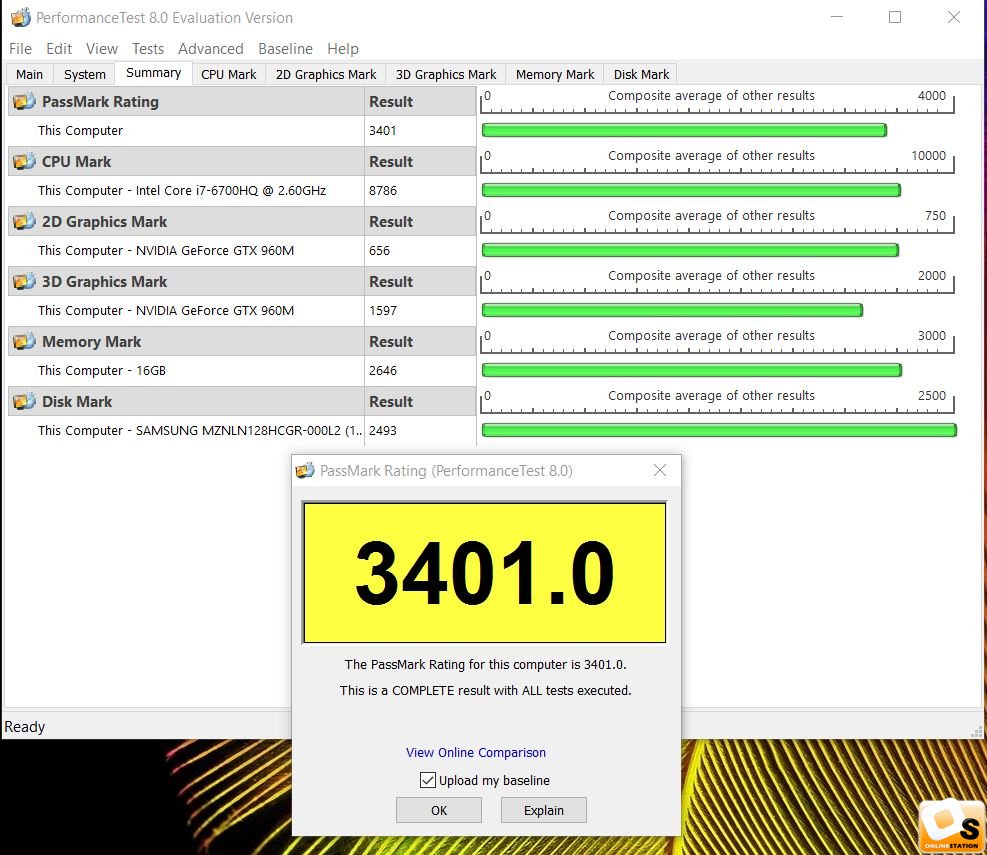987x855 pixels.
Task: Minimize the PerformanceTest window
Action: coord(837,17)
